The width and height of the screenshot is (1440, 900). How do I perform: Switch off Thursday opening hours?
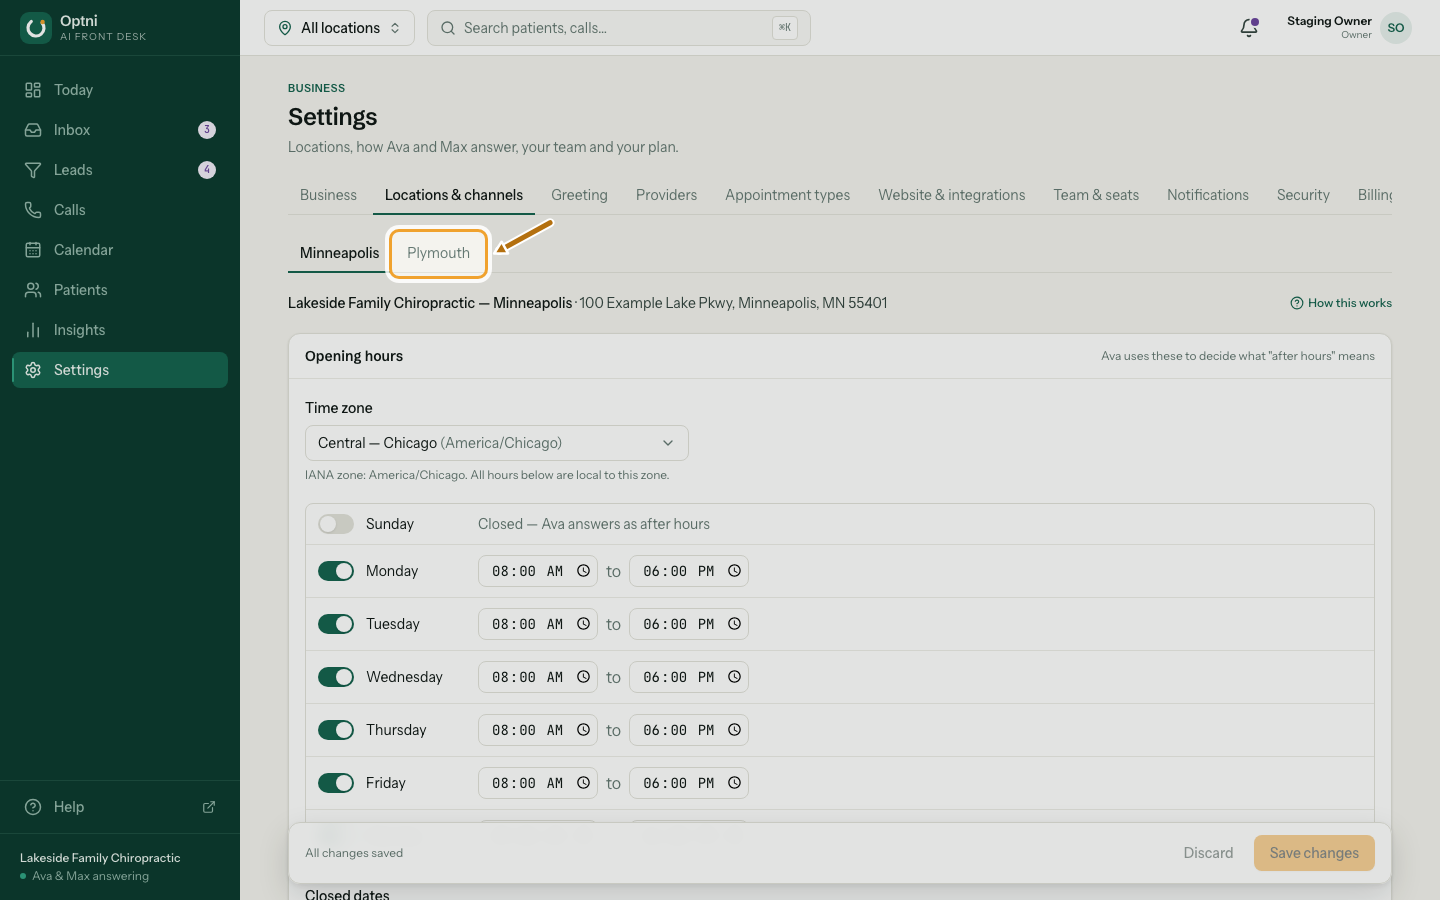(336, 730)
